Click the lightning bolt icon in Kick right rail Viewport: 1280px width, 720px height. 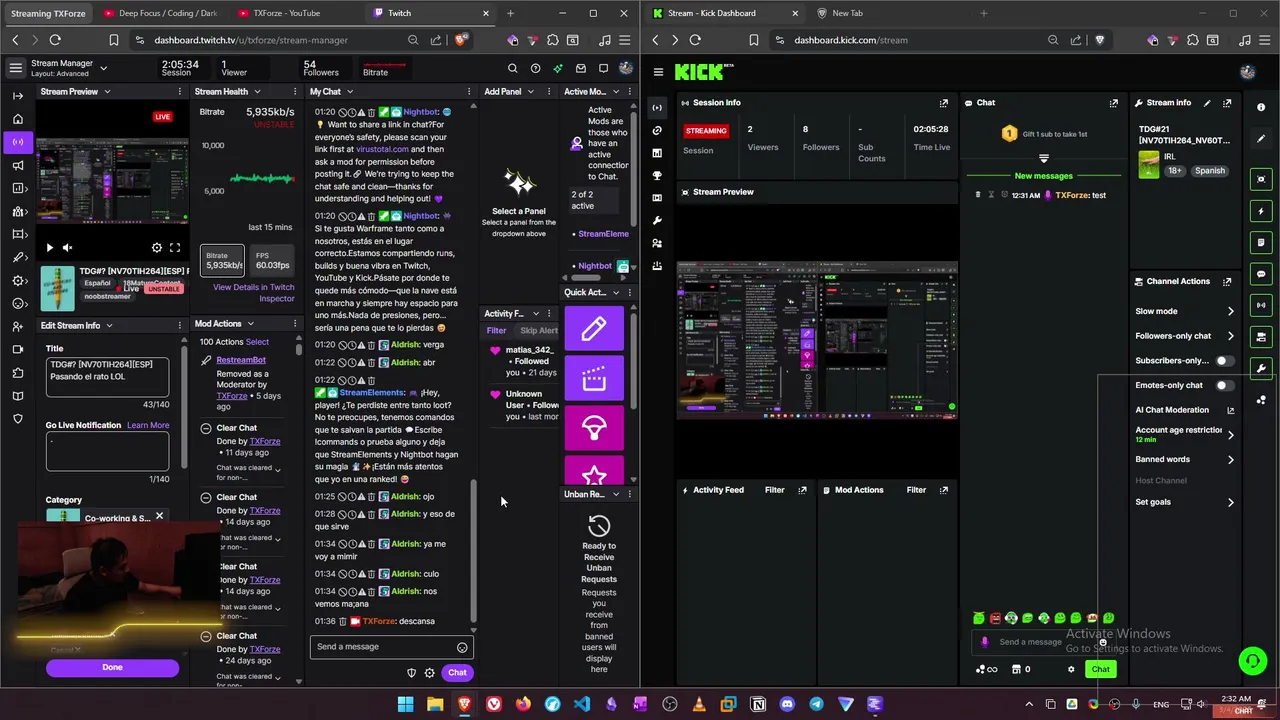click(1262, 211)
